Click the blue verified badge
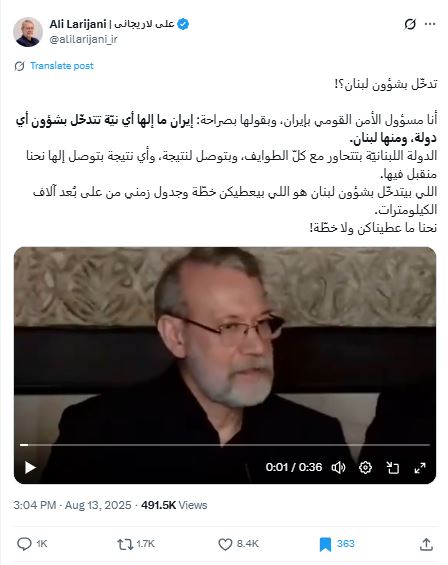Screen dimensions: 448x565 click(183, 24)
